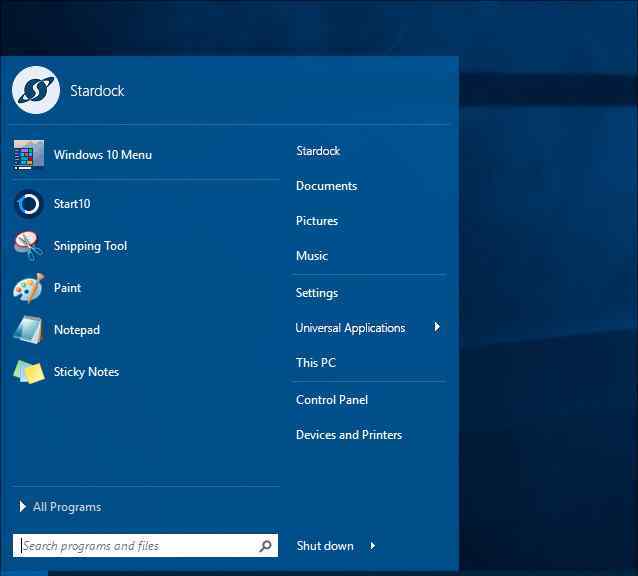
Task: Open This PC
Action: (x=316, y=362)
